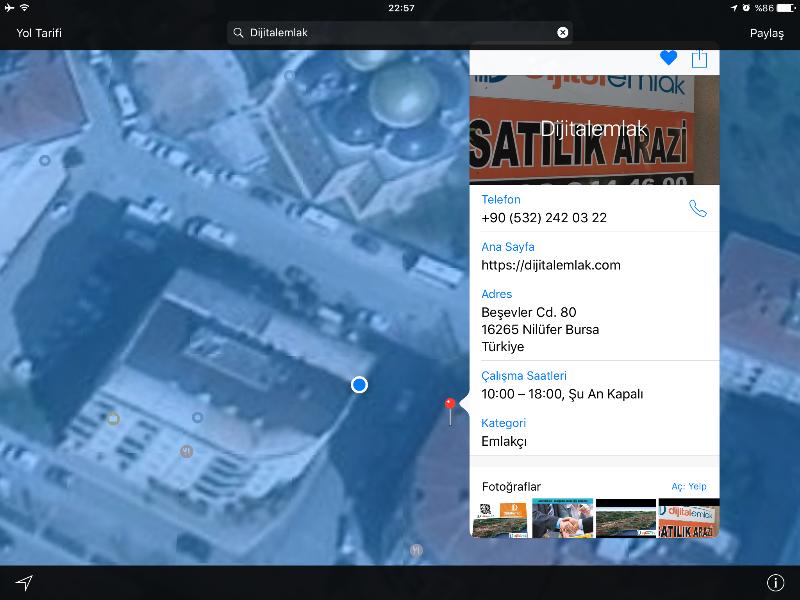Tap the phone number +90 (532) 242 03 22

(x=544, y=217)
